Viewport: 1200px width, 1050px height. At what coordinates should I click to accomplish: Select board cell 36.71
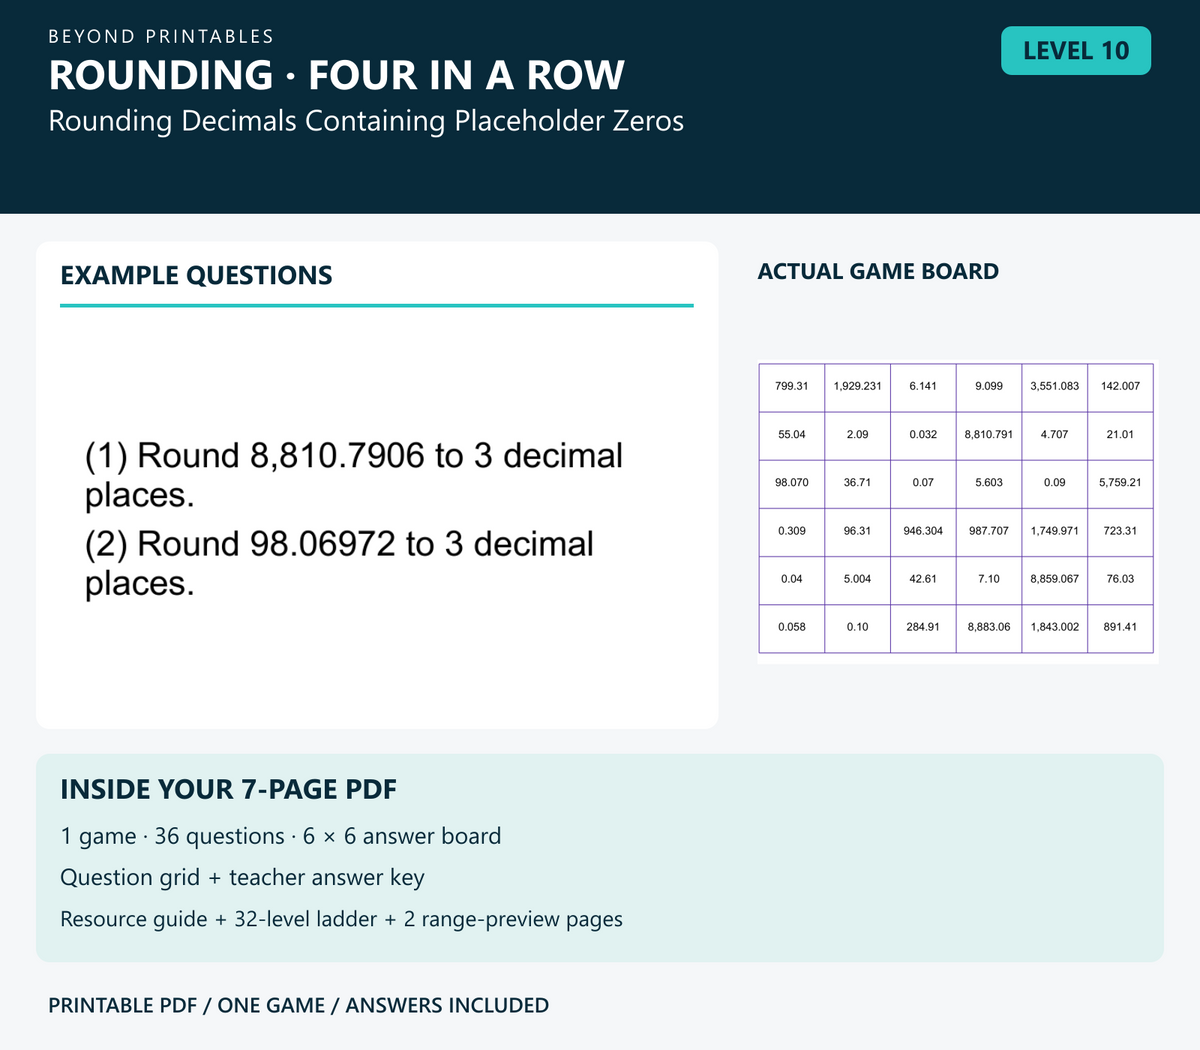pos(857,483)
